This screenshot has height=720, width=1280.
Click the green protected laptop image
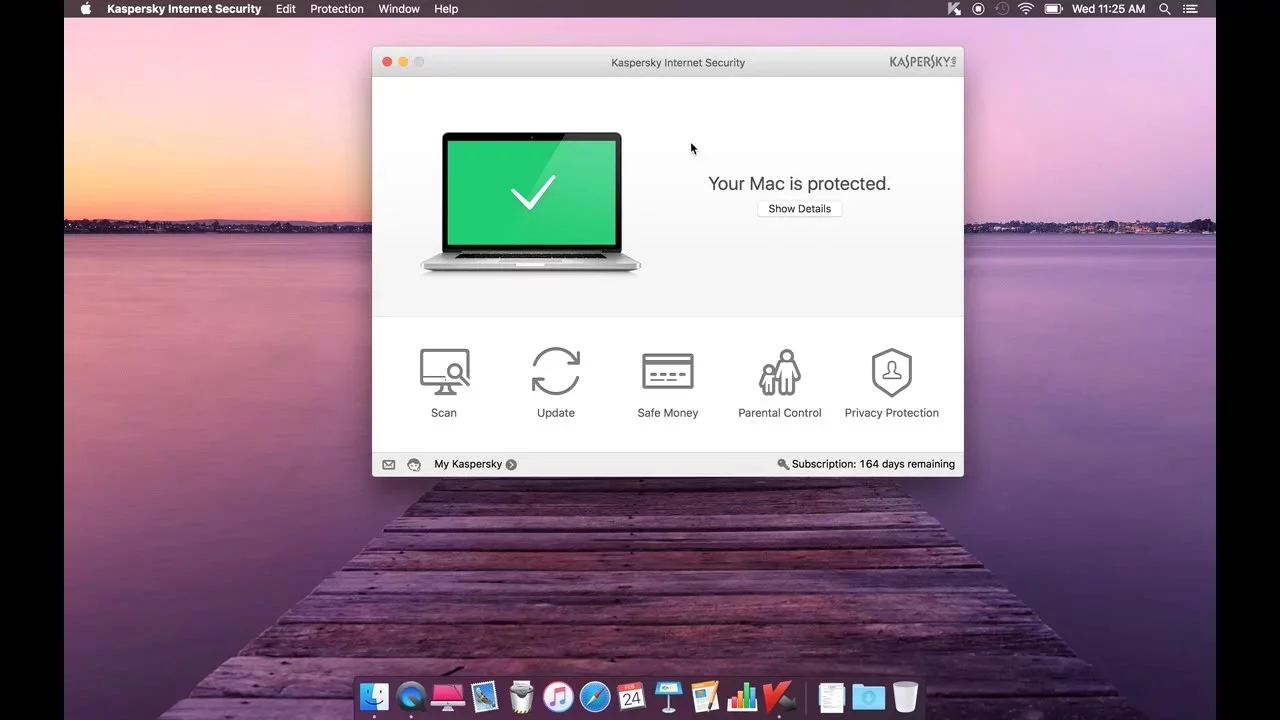(531, 202)
